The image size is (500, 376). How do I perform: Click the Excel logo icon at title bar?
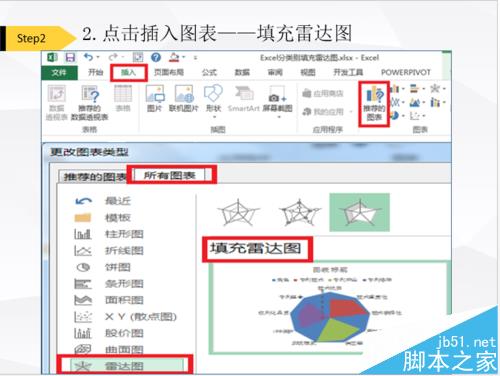pos(52,57)
